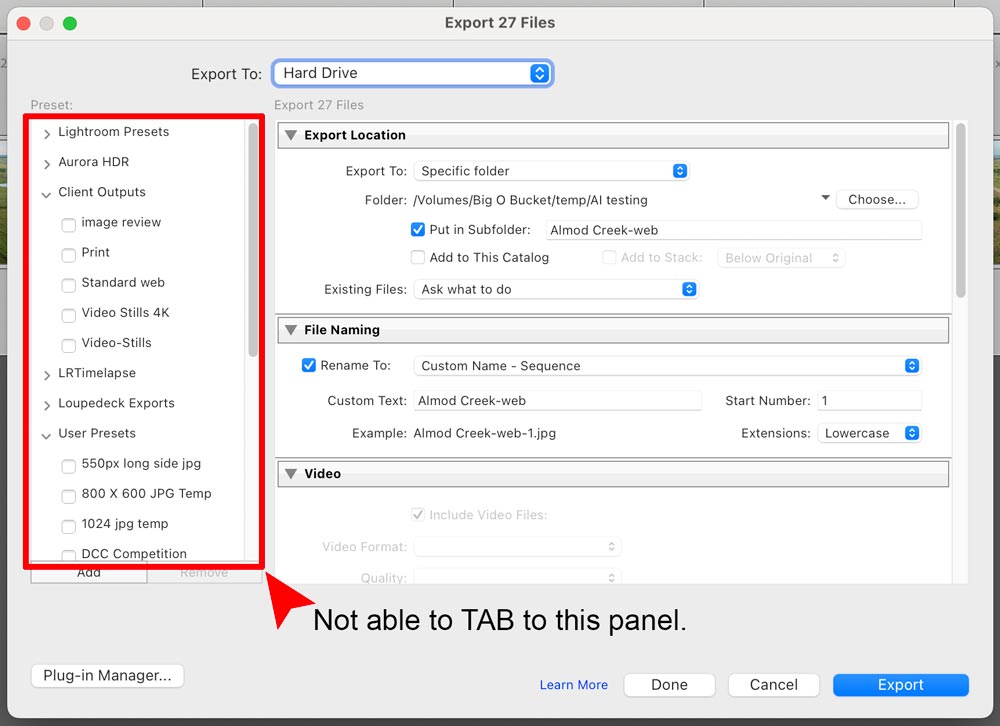This screenshot has height=726, width=1000.
Task: Click the blue Export button
Action: [x=901, y=685]
